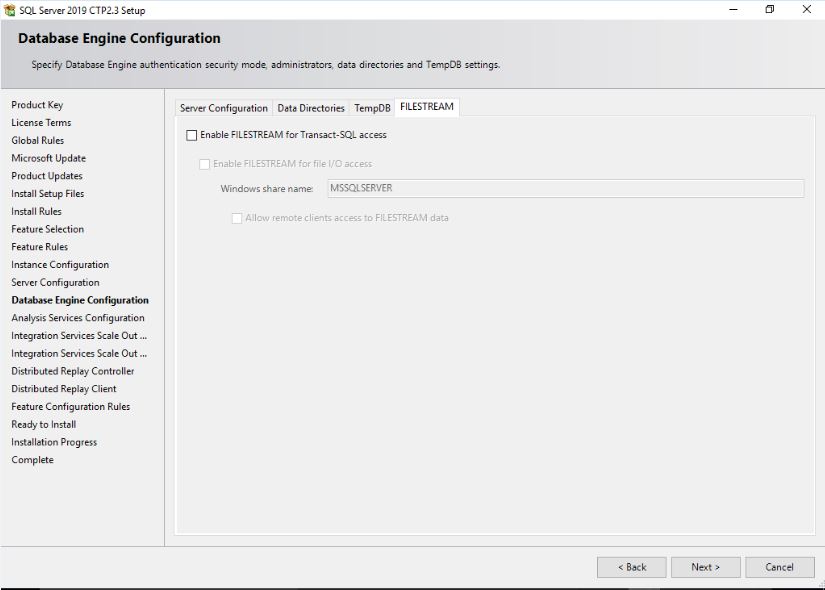Select Install Rules step
825x590 pixels.
pos(36,212)
